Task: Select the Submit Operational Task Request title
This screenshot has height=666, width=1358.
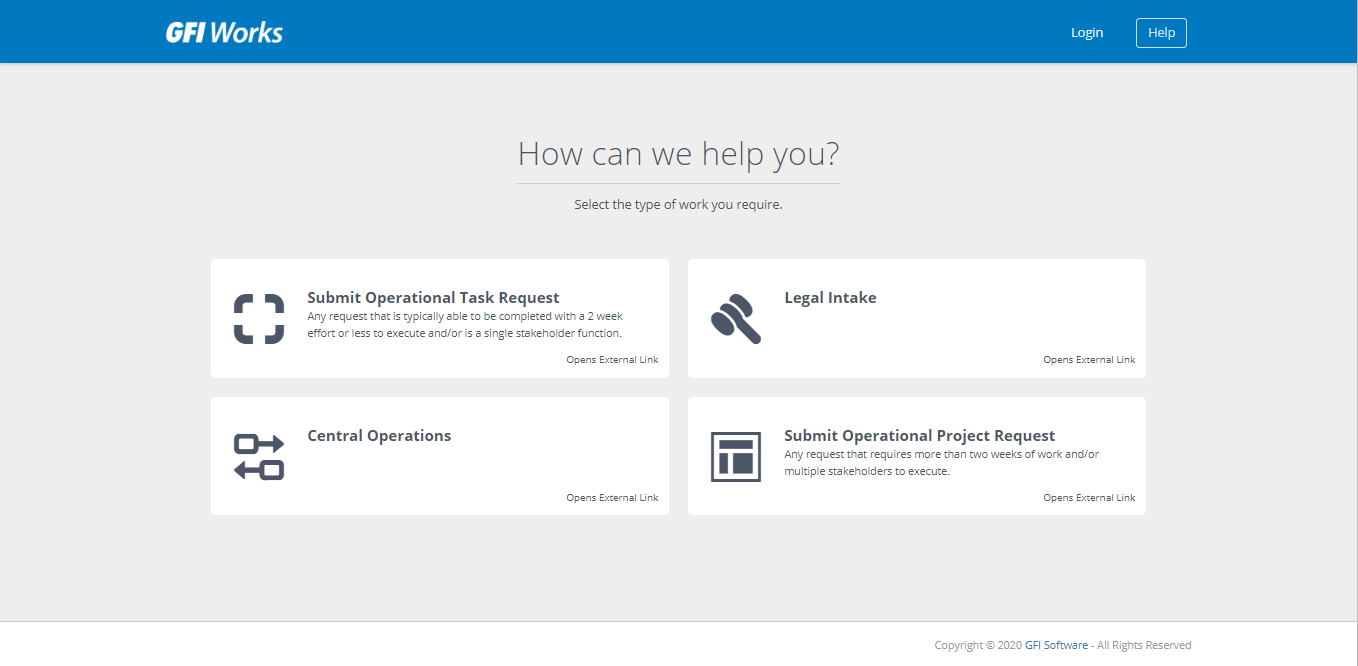Action: coord(433,298)
